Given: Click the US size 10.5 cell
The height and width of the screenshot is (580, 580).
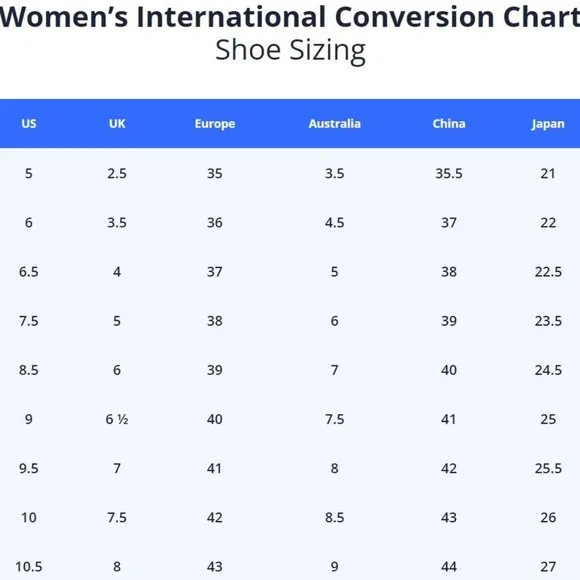Looking at the screenshot, I should [x=29, y=566].
